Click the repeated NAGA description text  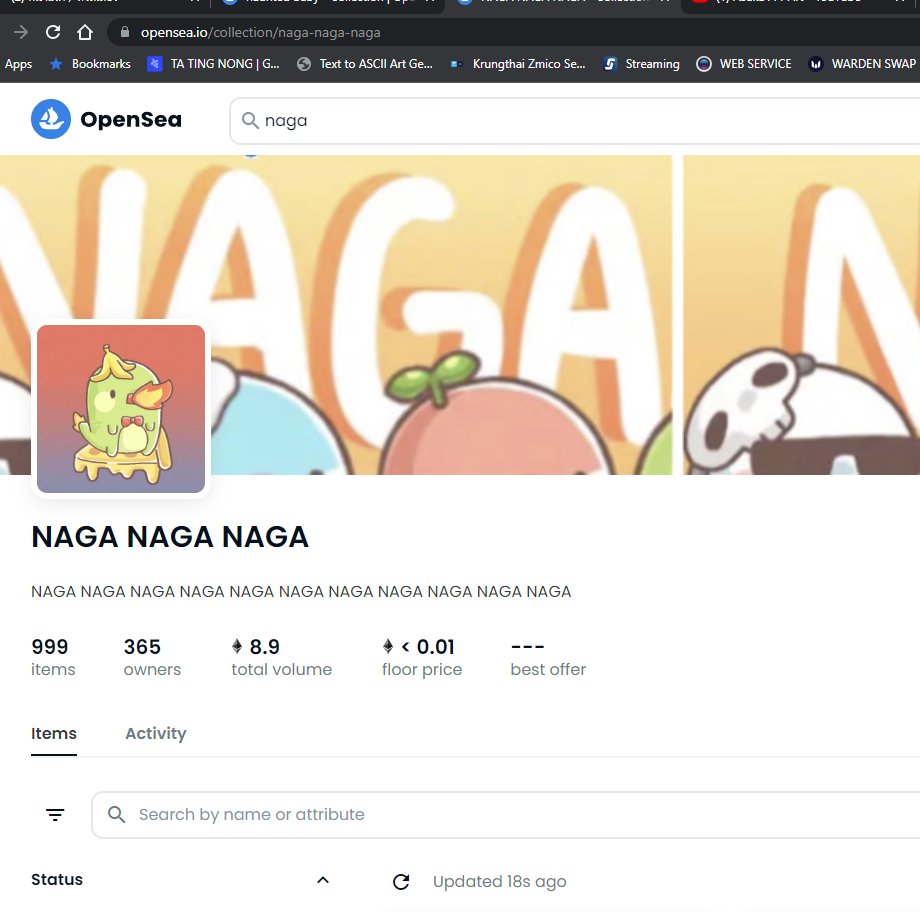301,592
